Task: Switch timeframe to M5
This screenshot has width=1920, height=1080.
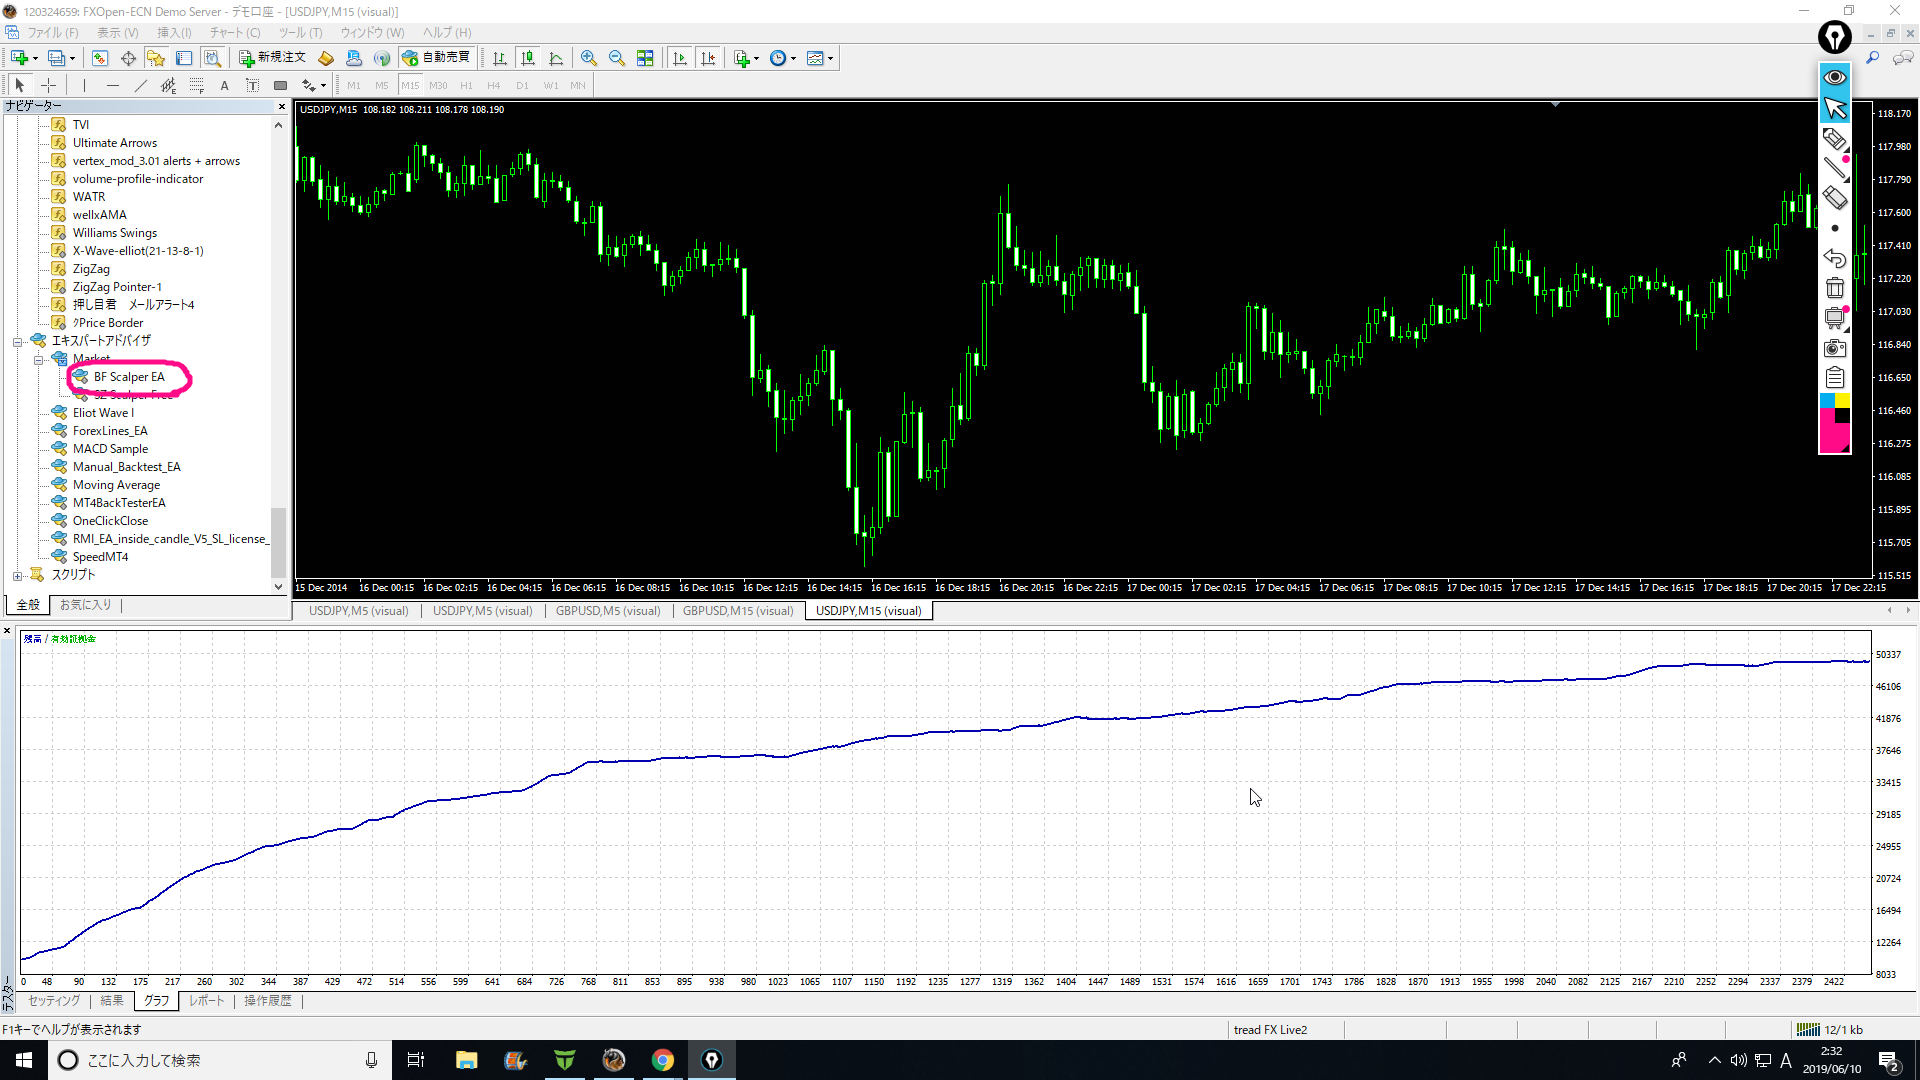Action: tap(382, 85)
